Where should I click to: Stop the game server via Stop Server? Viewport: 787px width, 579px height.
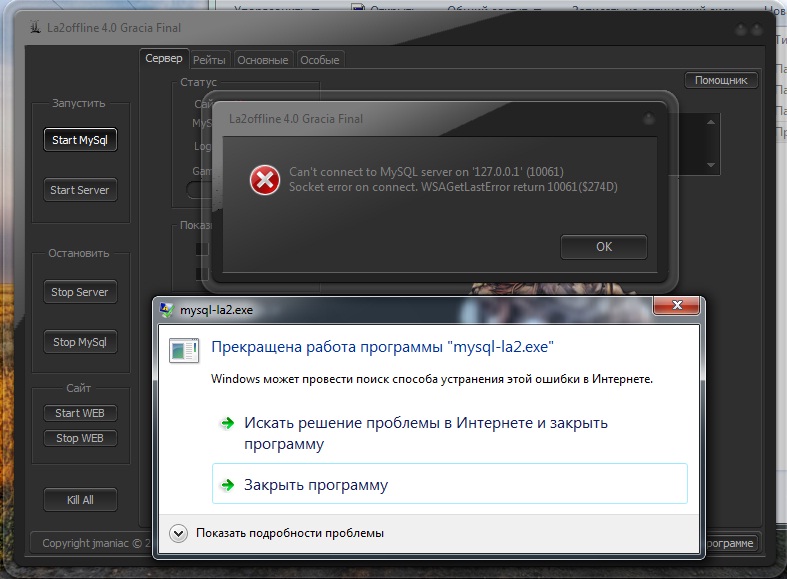[x=80, y=292]
